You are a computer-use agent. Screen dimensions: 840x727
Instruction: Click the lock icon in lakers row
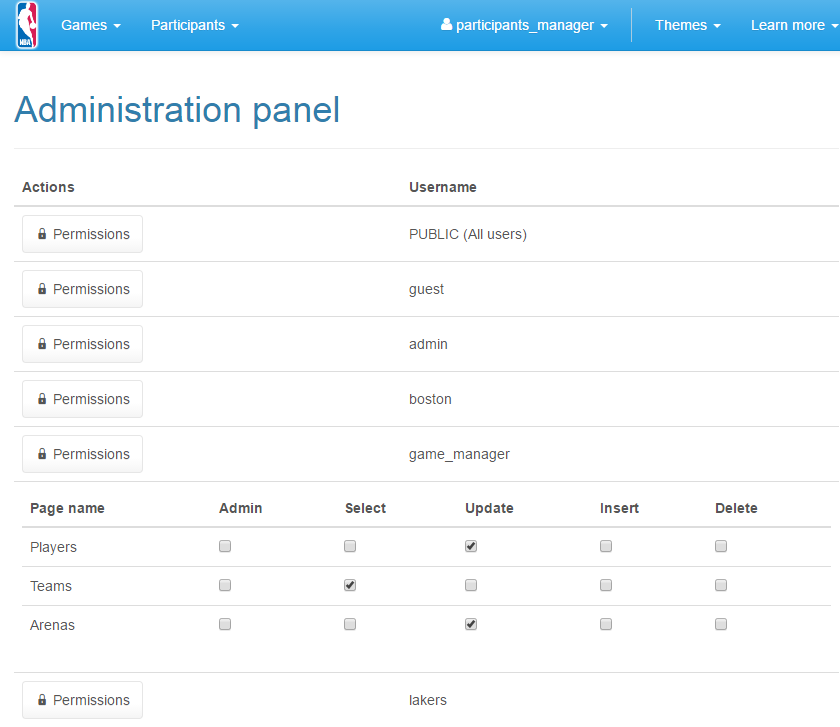(42, 700)
